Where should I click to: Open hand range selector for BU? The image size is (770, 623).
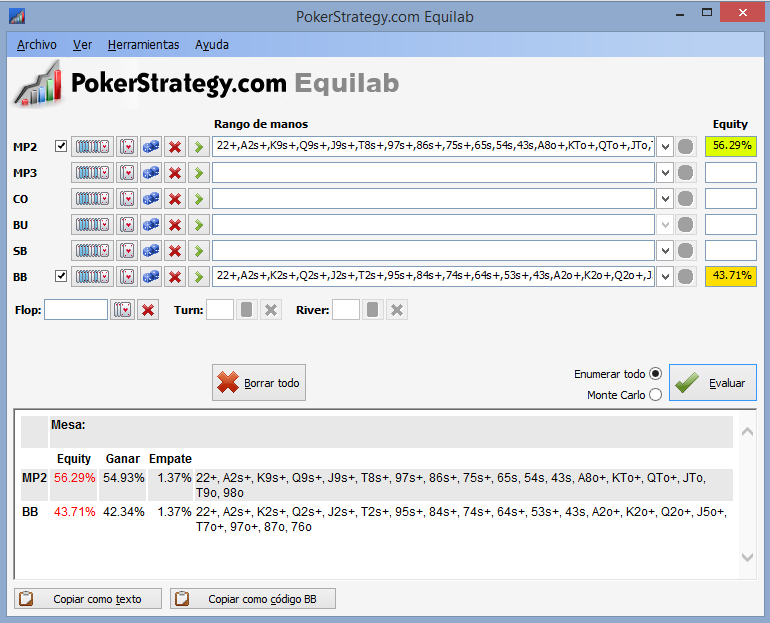tap(92, 224)
